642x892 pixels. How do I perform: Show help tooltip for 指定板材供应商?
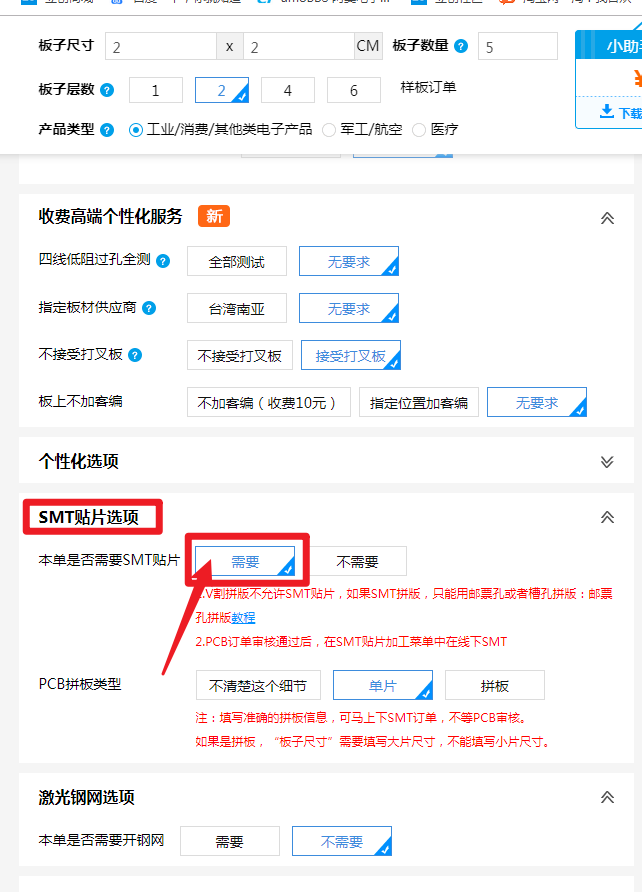tap(149, 308)
